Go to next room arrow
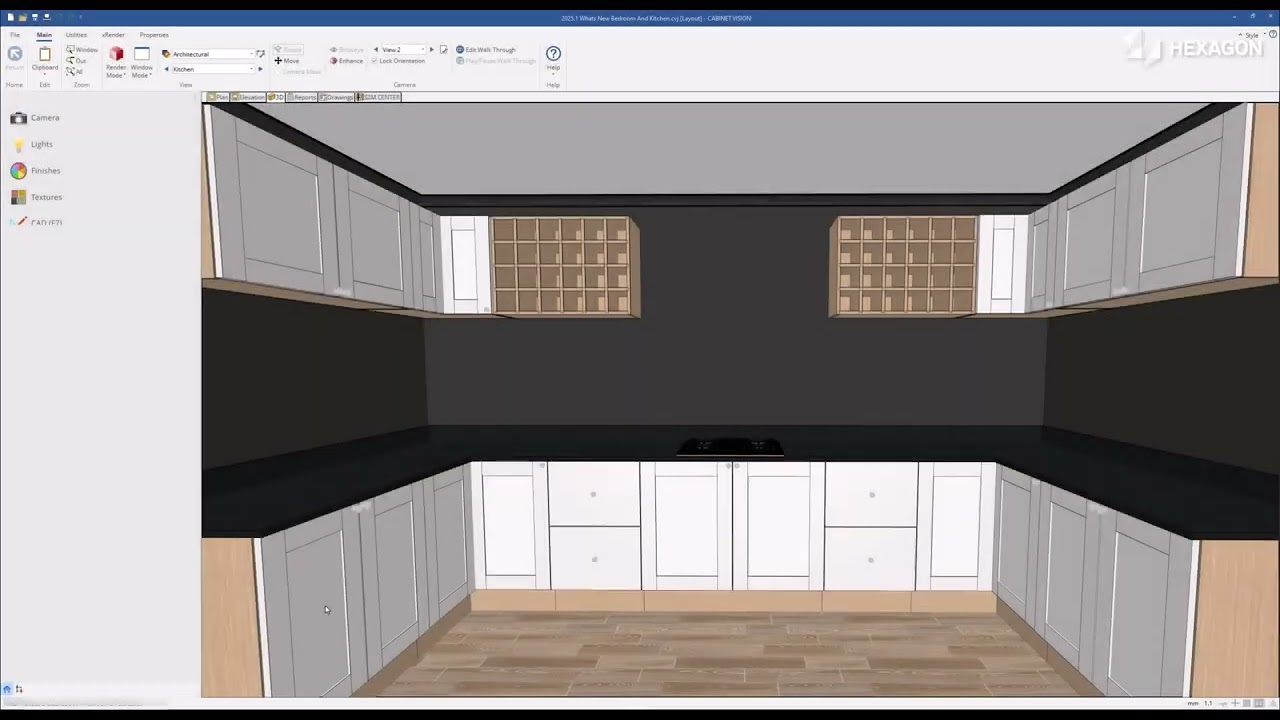 click(x=260, y=69)
